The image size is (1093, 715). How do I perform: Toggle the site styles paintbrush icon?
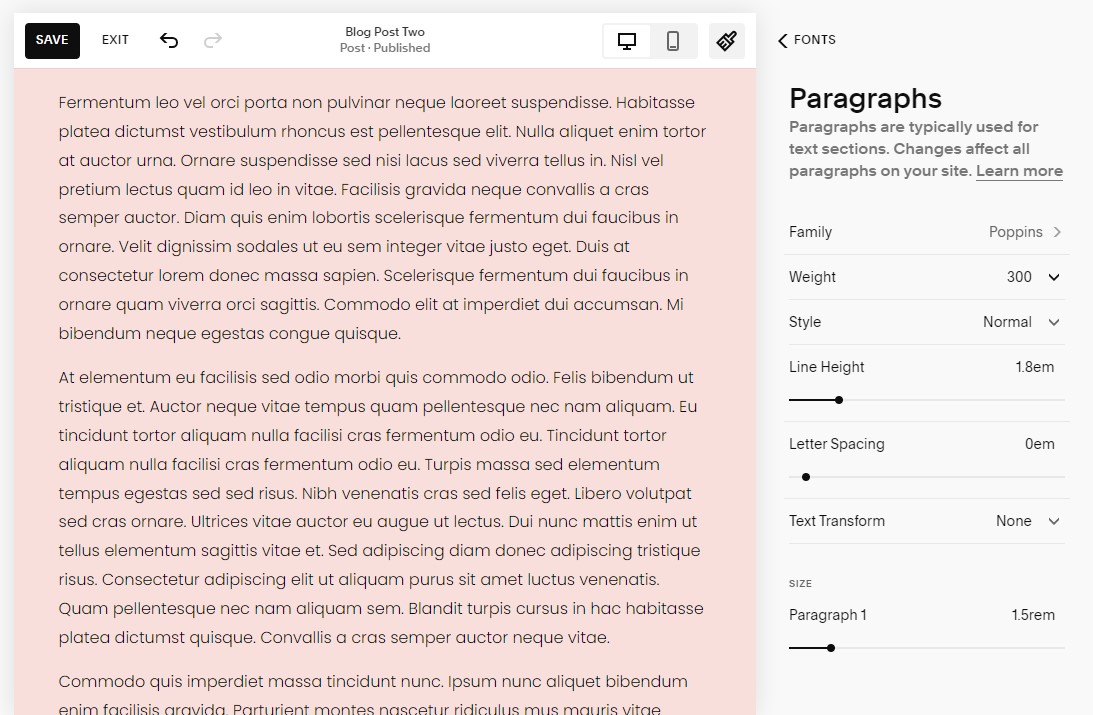tap(726, 41)
